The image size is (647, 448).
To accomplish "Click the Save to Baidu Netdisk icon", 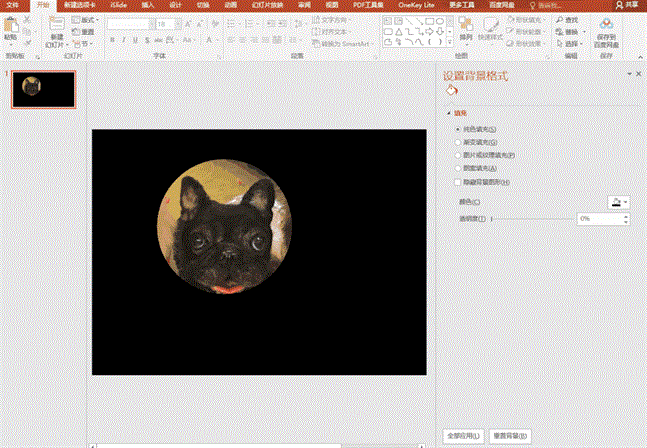I will [607, 24].
